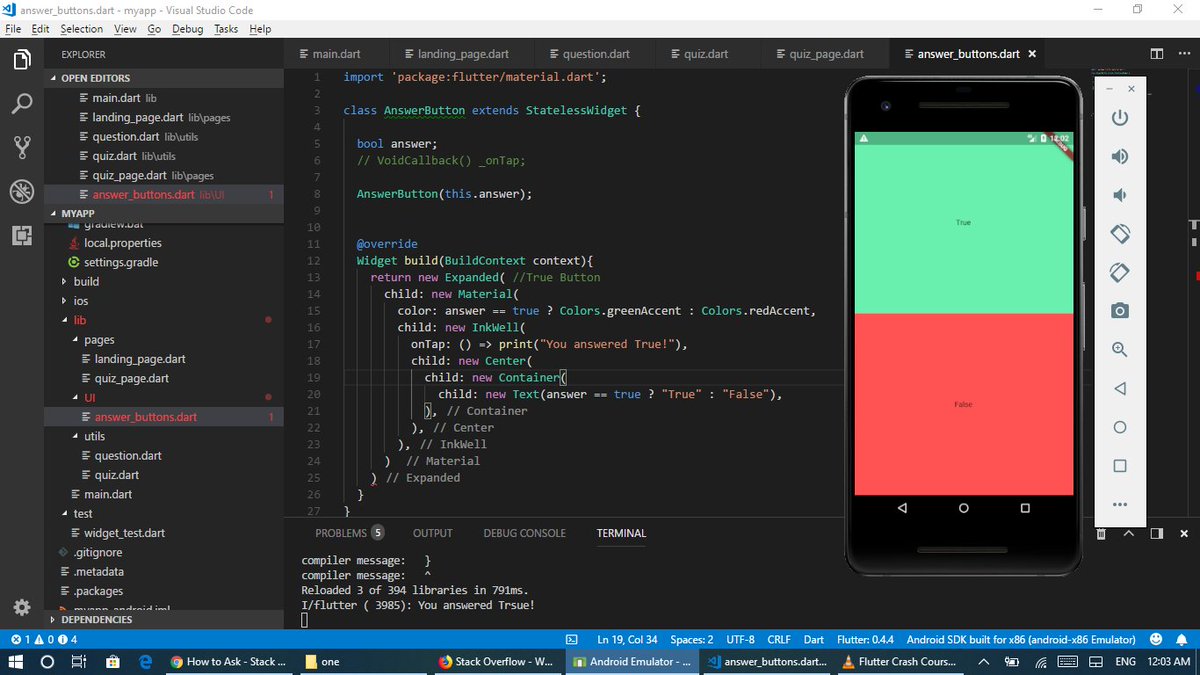Split the editor to the side
The width and height of the screenshot is (1200, 675).
click(1157, 54)
